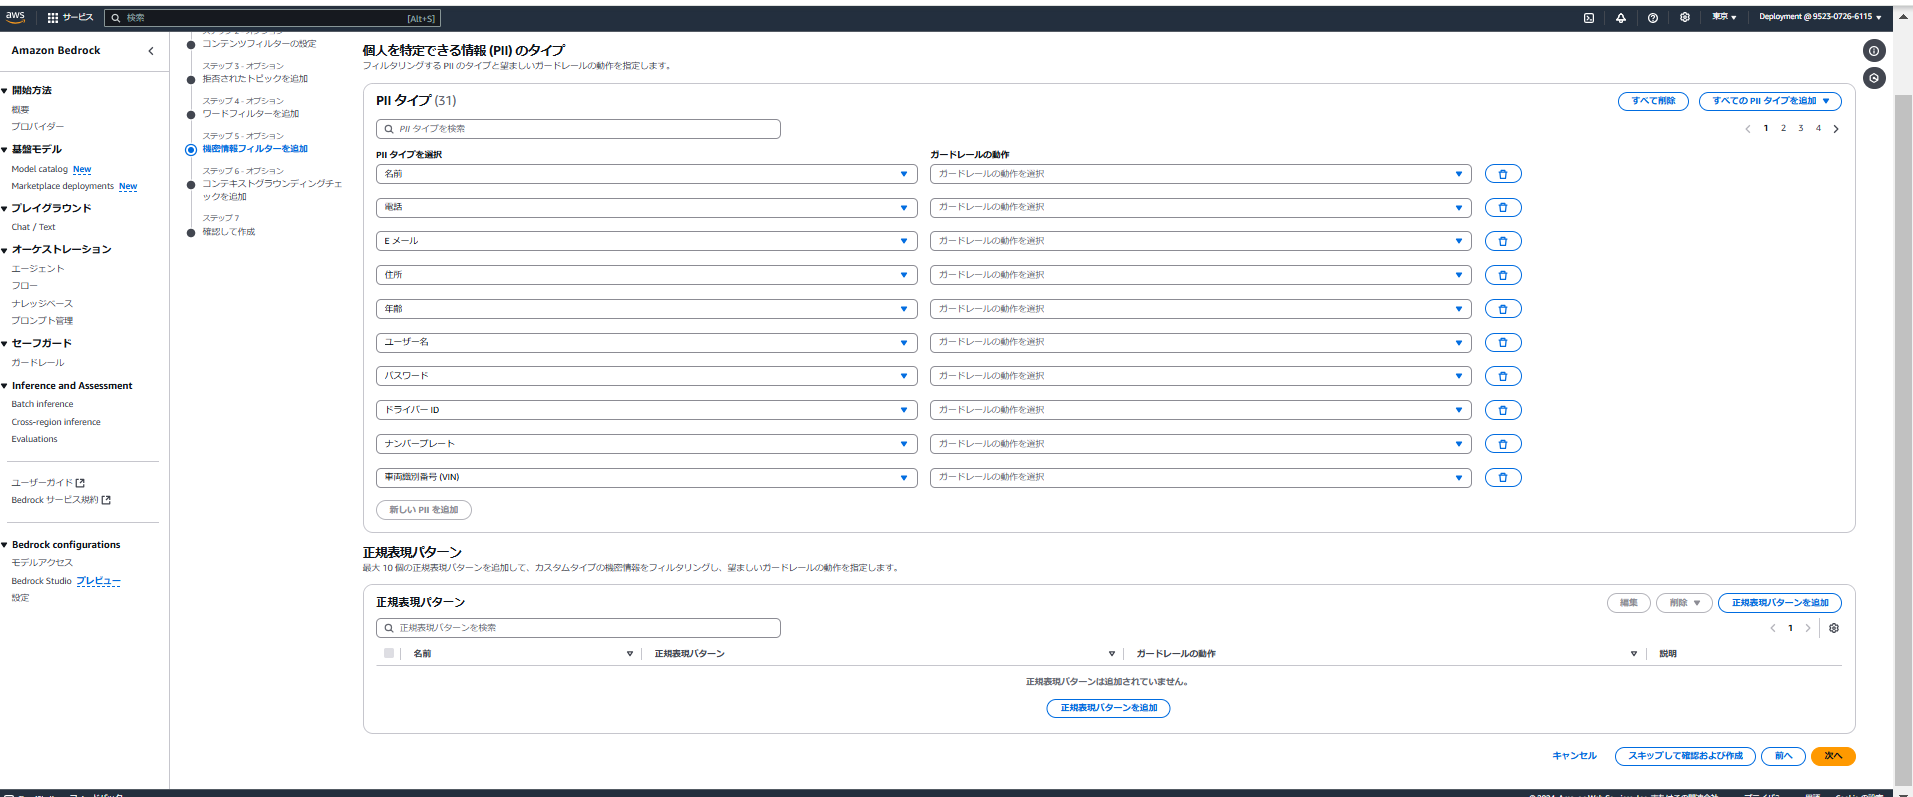
Task: Open Model catalog in the sidebar
Action: point(40,169)
